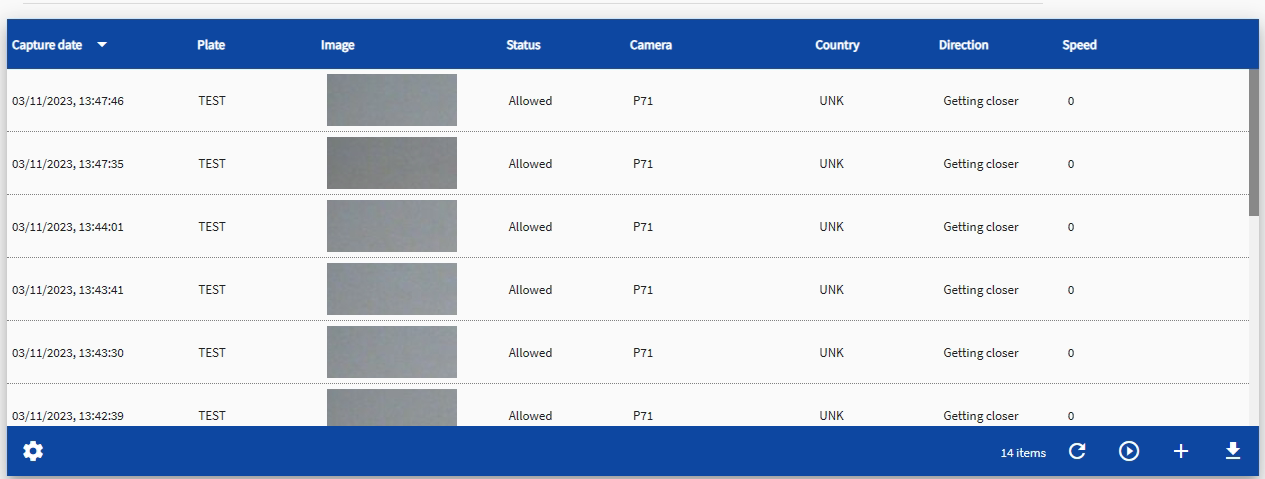This screenshot has width=1265, height=479.
Task: Sort by Direction column header
Action: [964, 45]
